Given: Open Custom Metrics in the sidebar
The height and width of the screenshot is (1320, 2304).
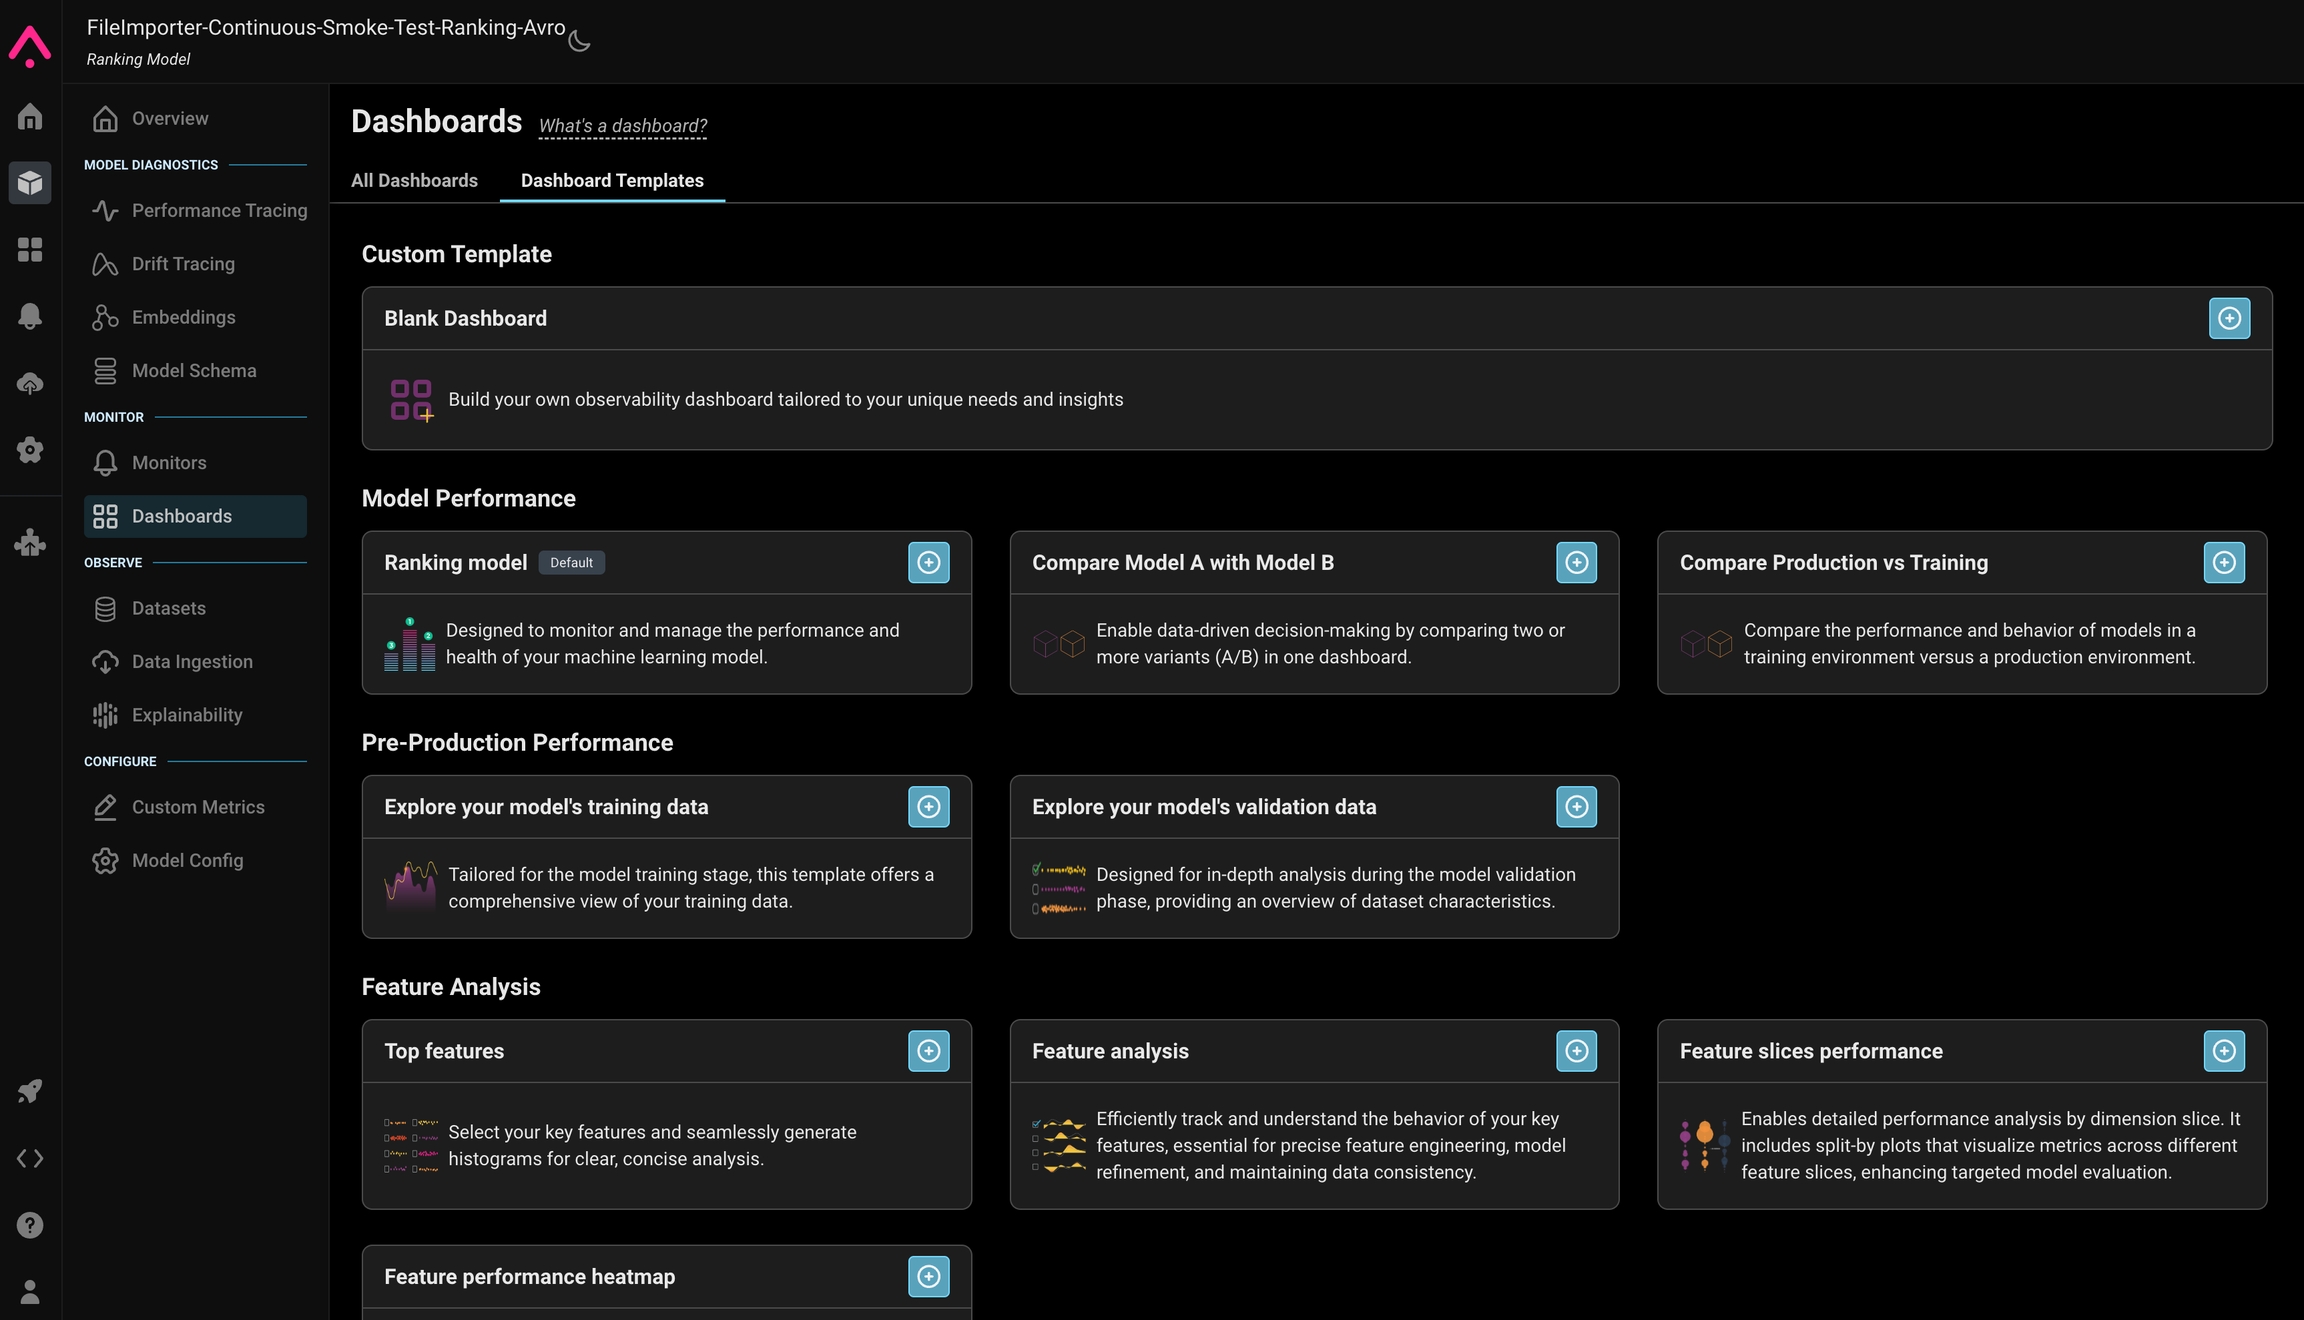Looking at the screenshot, I should (x=198, y=807).
